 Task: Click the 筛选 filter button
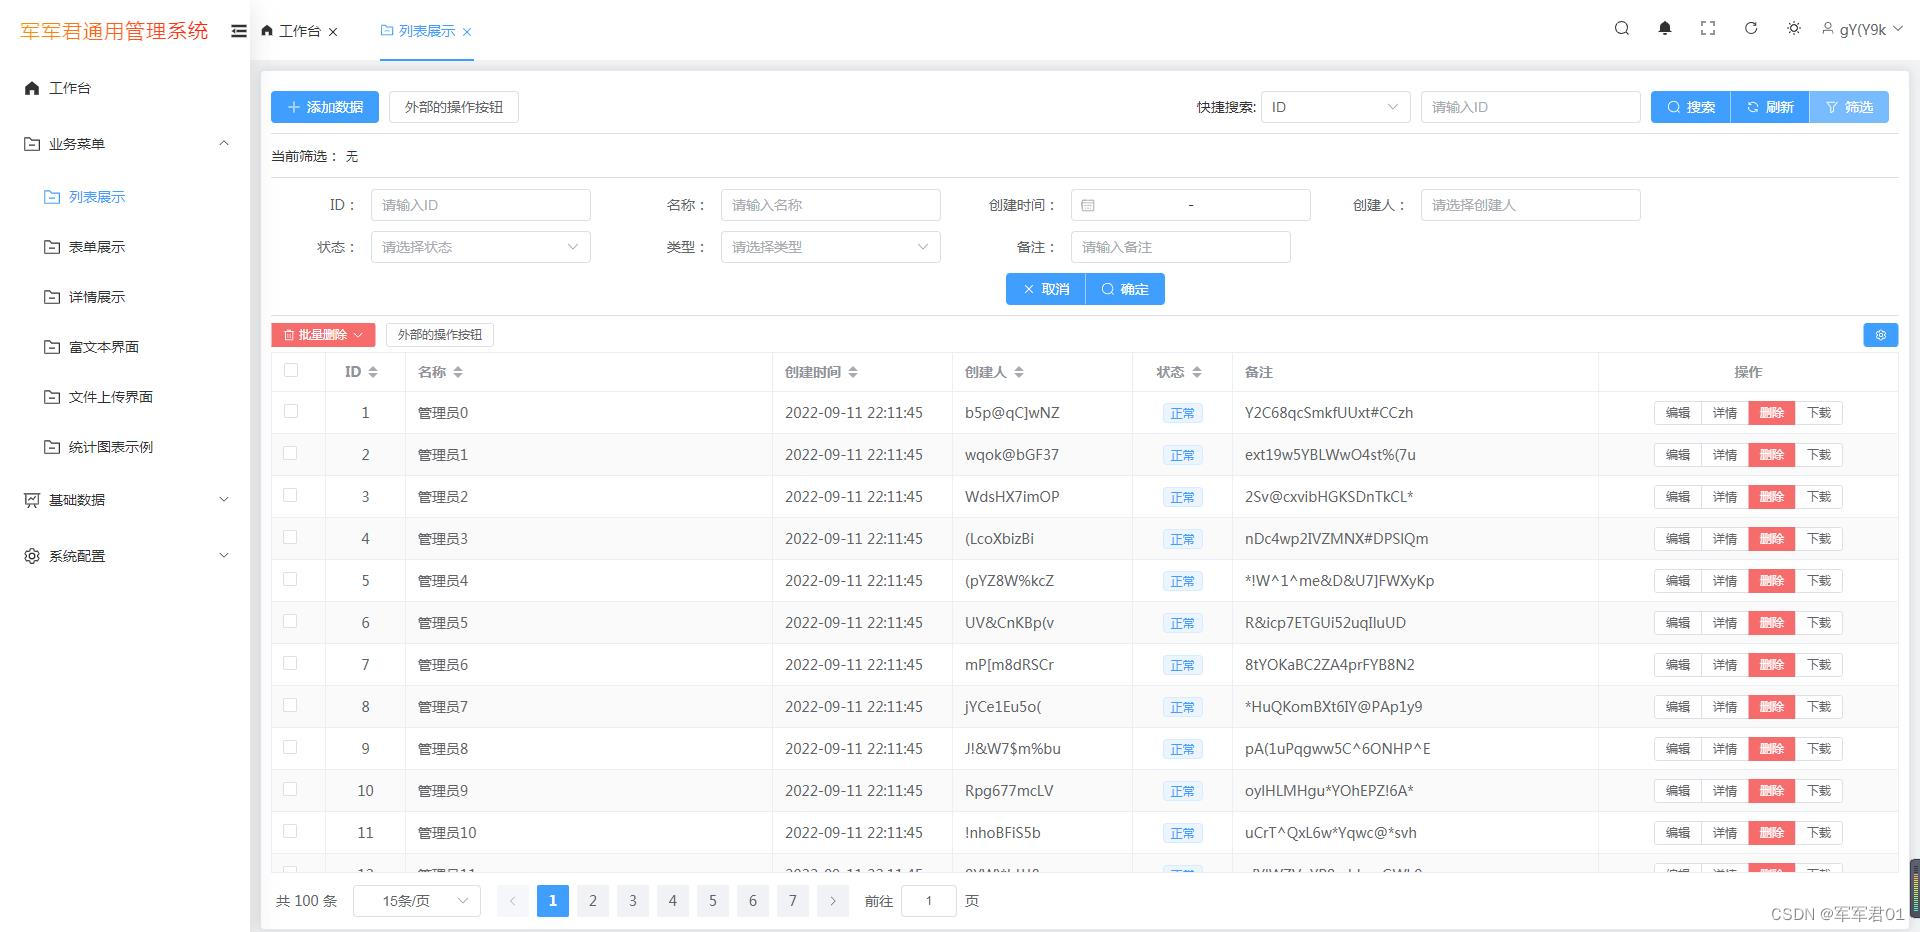tap(1849, 107)
